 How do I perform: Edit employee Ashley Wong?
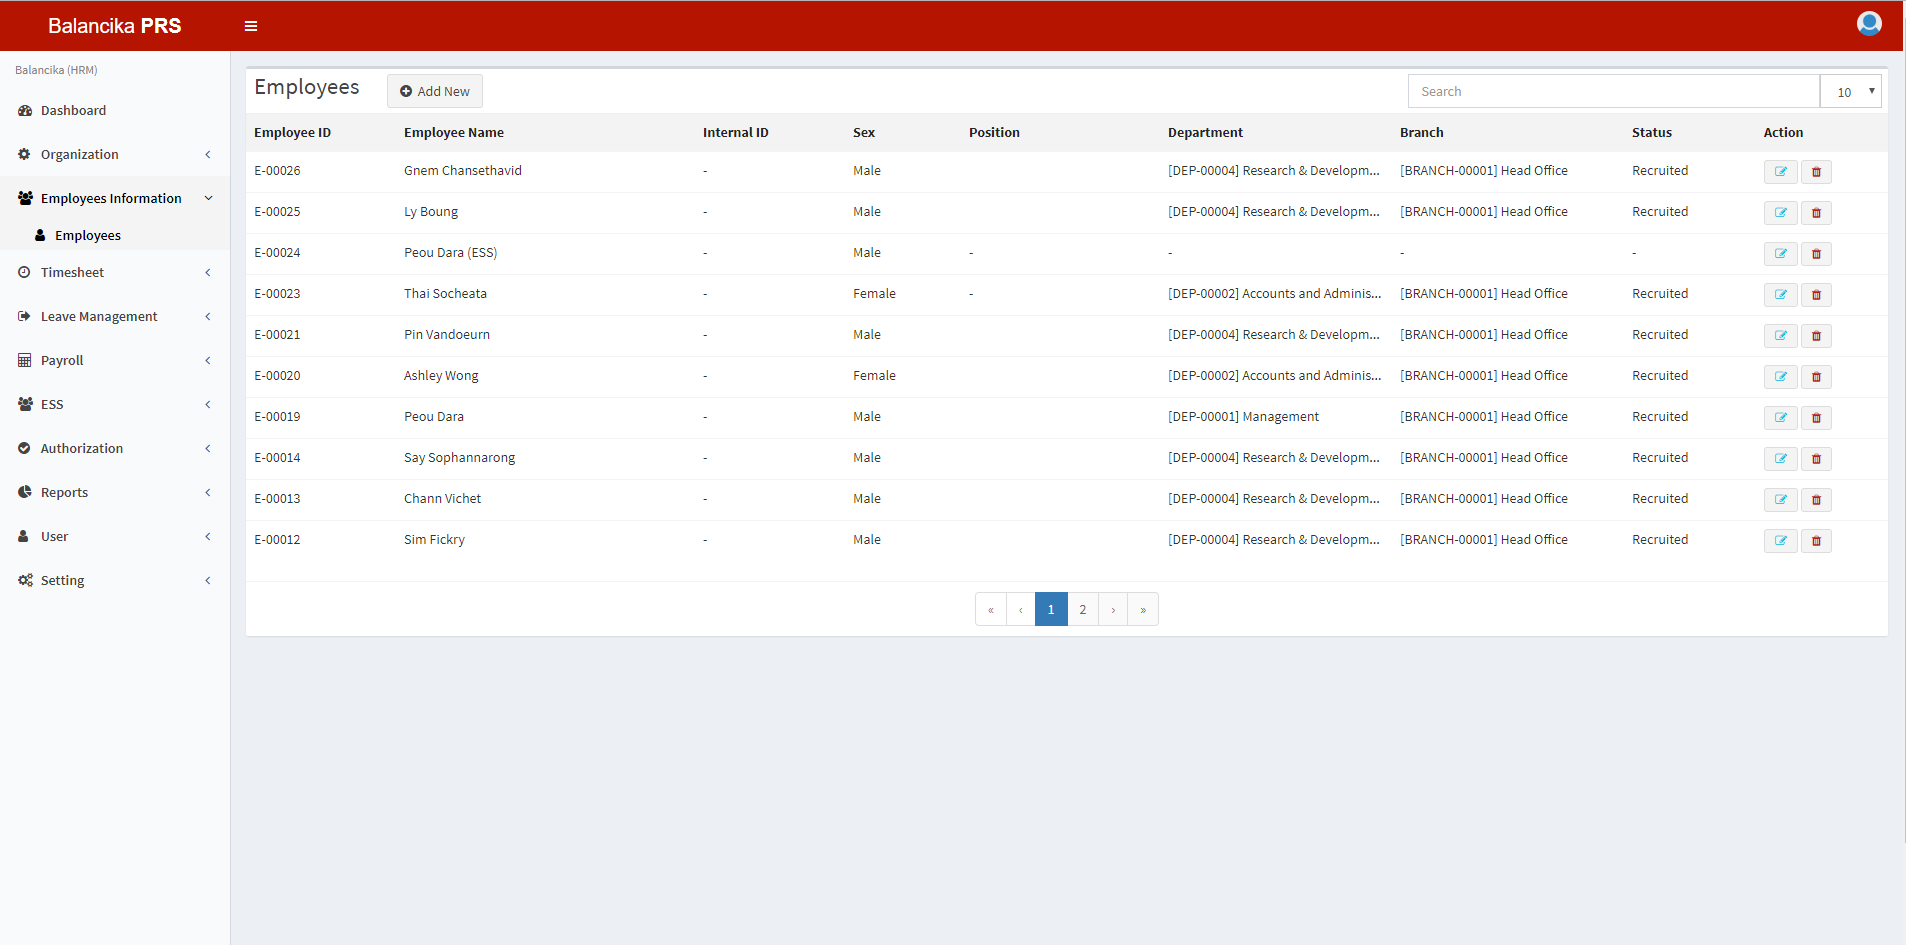[x=1780, y=377]
